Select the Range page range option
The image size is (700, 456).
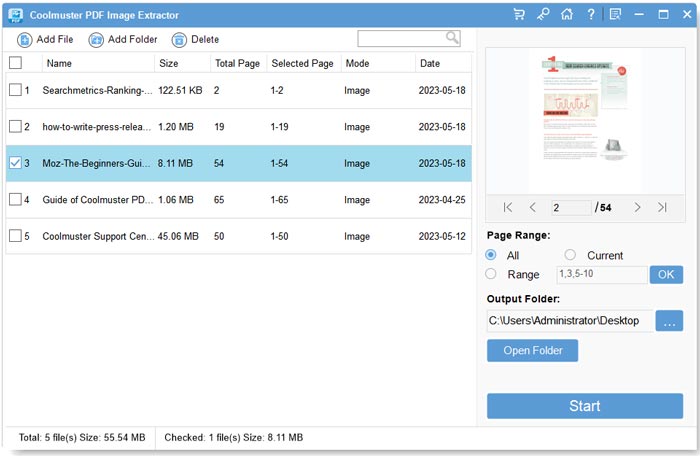(x=491, y=273)
